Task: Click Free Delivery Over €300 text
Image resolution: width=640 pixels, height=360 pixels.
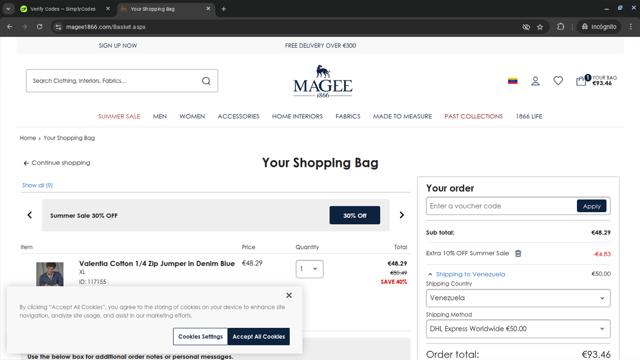Action: click(320, 46)
